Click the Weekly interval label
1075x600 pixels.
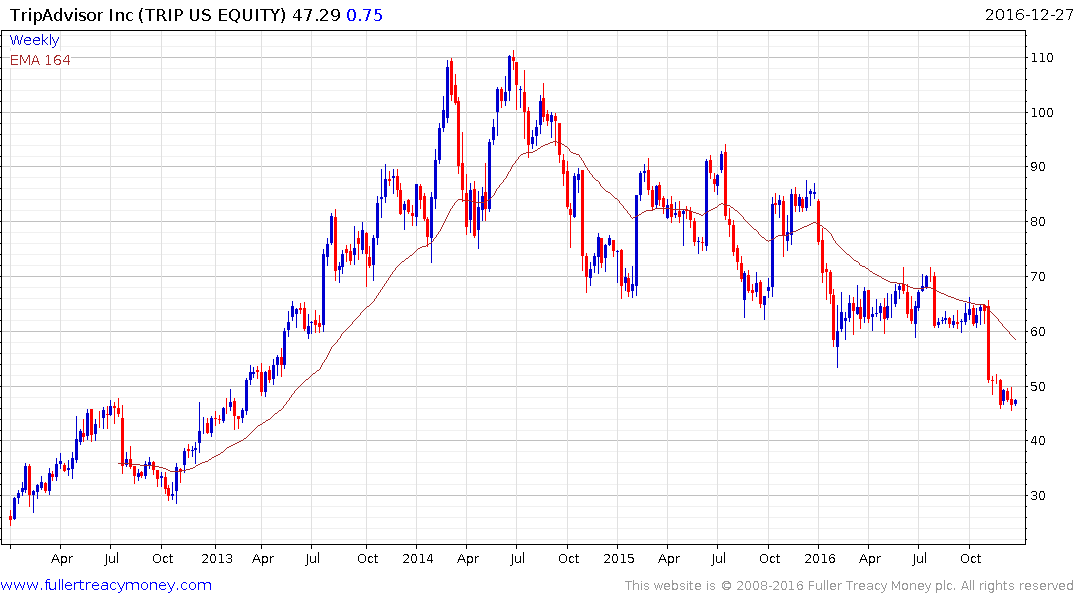pyautogui.click(x=34, y=40)
